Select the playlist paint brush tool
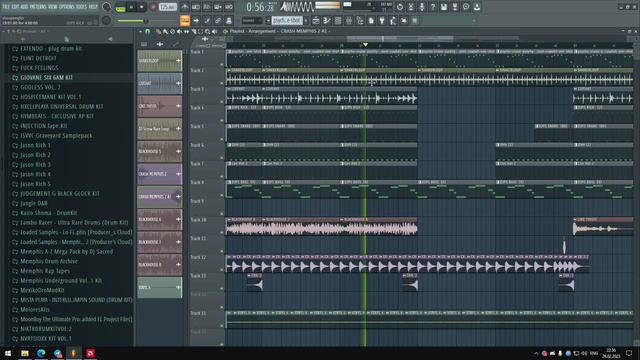The height and width of the screenshot is (360, 640). click(x=165, y=31)
